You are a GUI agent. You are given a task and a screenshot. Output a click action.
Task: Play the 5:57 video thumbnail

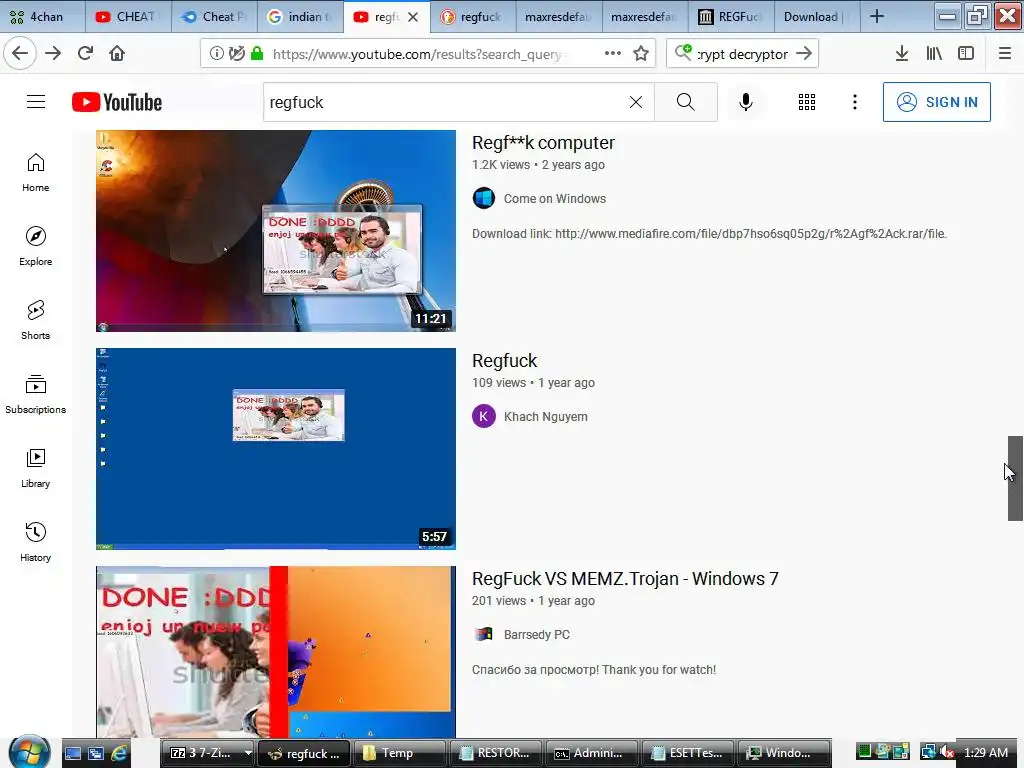[x=276, y=449]
